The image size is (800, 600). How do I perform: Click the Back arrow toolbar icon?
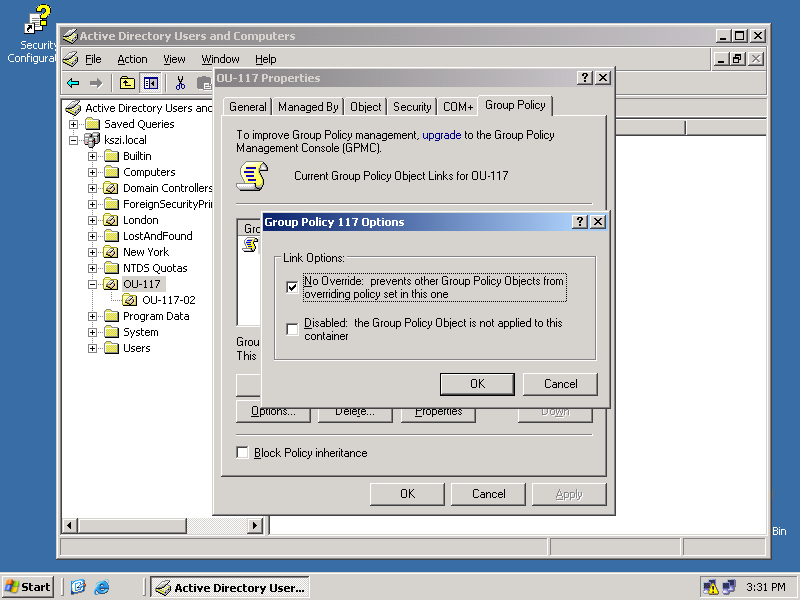click(73, 83)
